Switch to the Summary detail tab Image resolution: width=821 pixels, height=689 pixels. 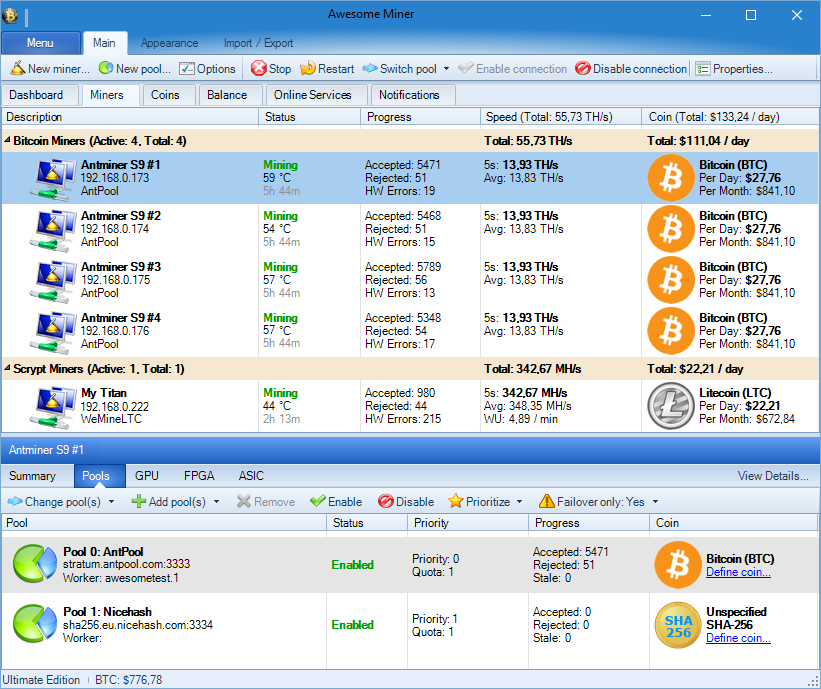[32, 475]
